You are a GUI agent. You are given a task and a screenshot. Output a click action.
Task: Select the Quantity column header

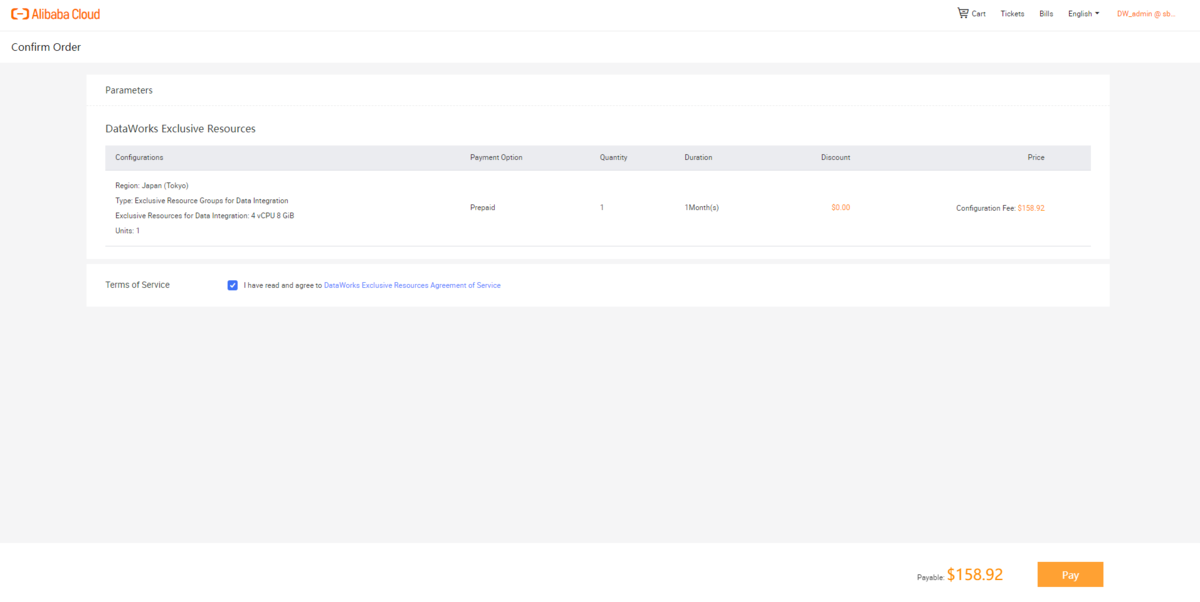click(x=613, y=158)
